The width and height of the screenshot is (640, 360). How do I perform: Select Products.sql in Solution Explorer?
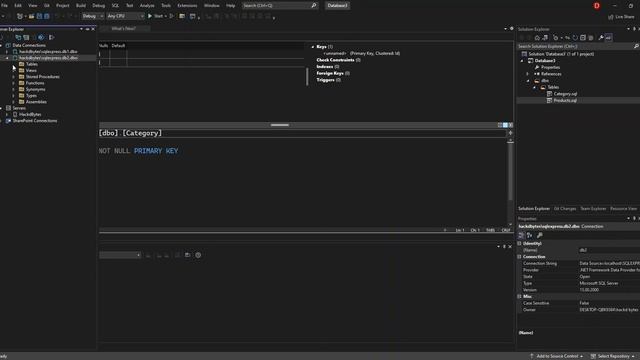(x=565, y=100)
